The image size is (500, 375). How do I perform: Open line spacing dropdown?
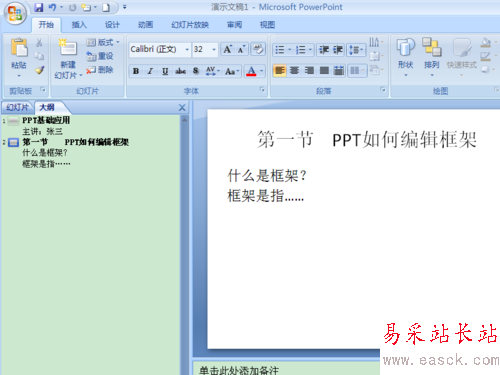[356, 50]
